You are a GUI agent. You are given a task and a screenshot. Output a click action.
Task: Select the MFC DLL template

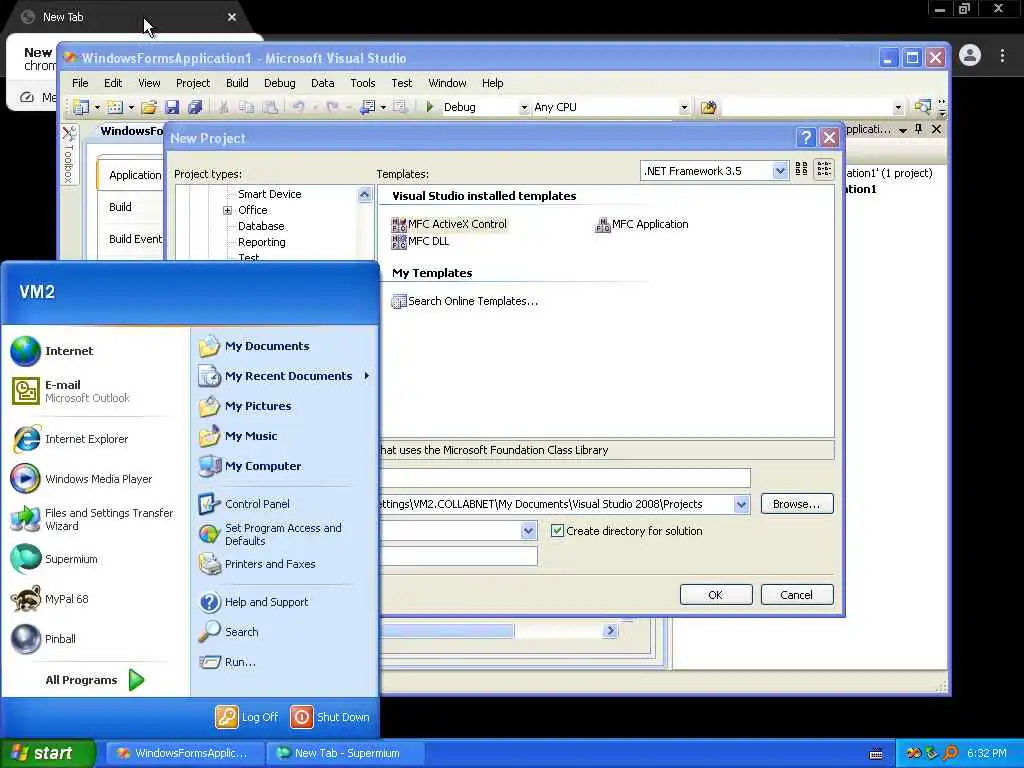point(420,241)
